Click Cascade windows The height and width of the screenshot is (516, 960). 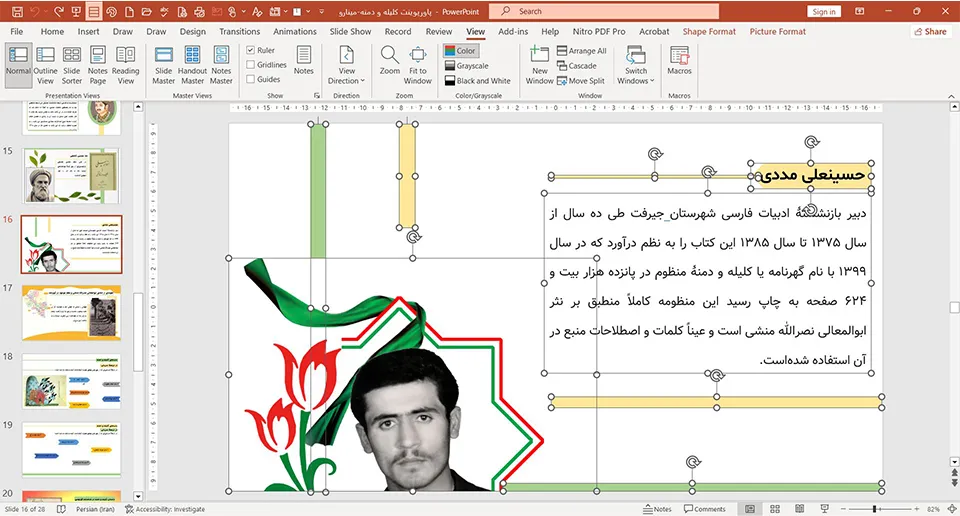577,65
